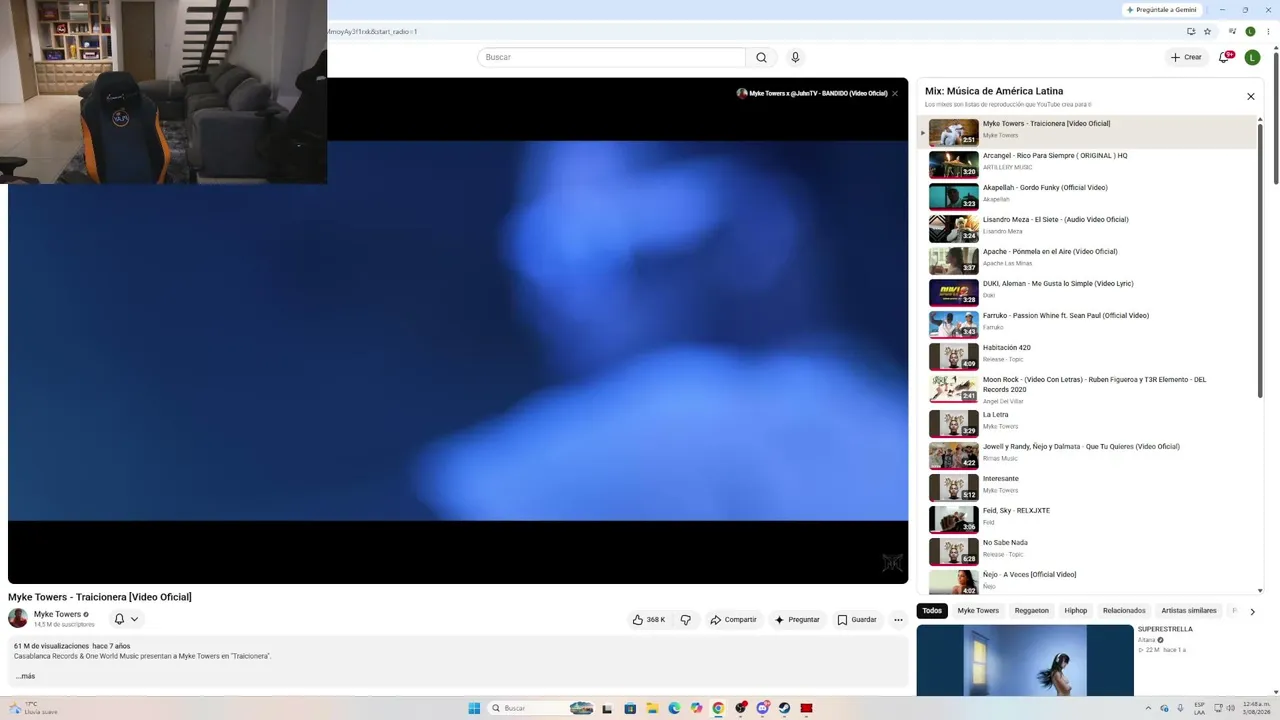Show more filter chips with the right arrow
Screen dimensions: 1280x720
pyautogui.click(x=1252, y=611)
